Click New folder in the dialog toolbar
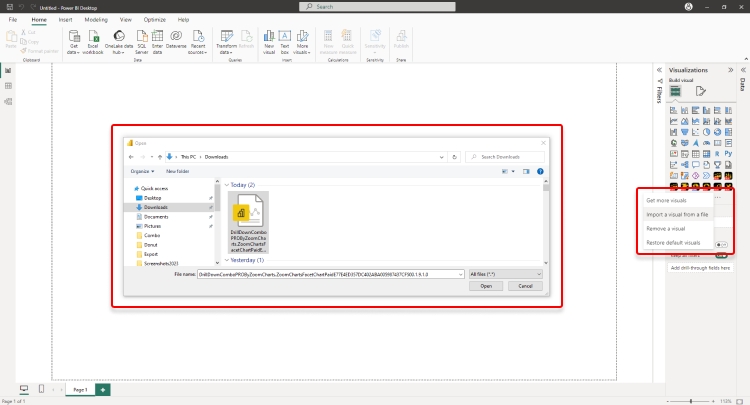The width and height of the screenshot is (750, 405). click(177, 171)
